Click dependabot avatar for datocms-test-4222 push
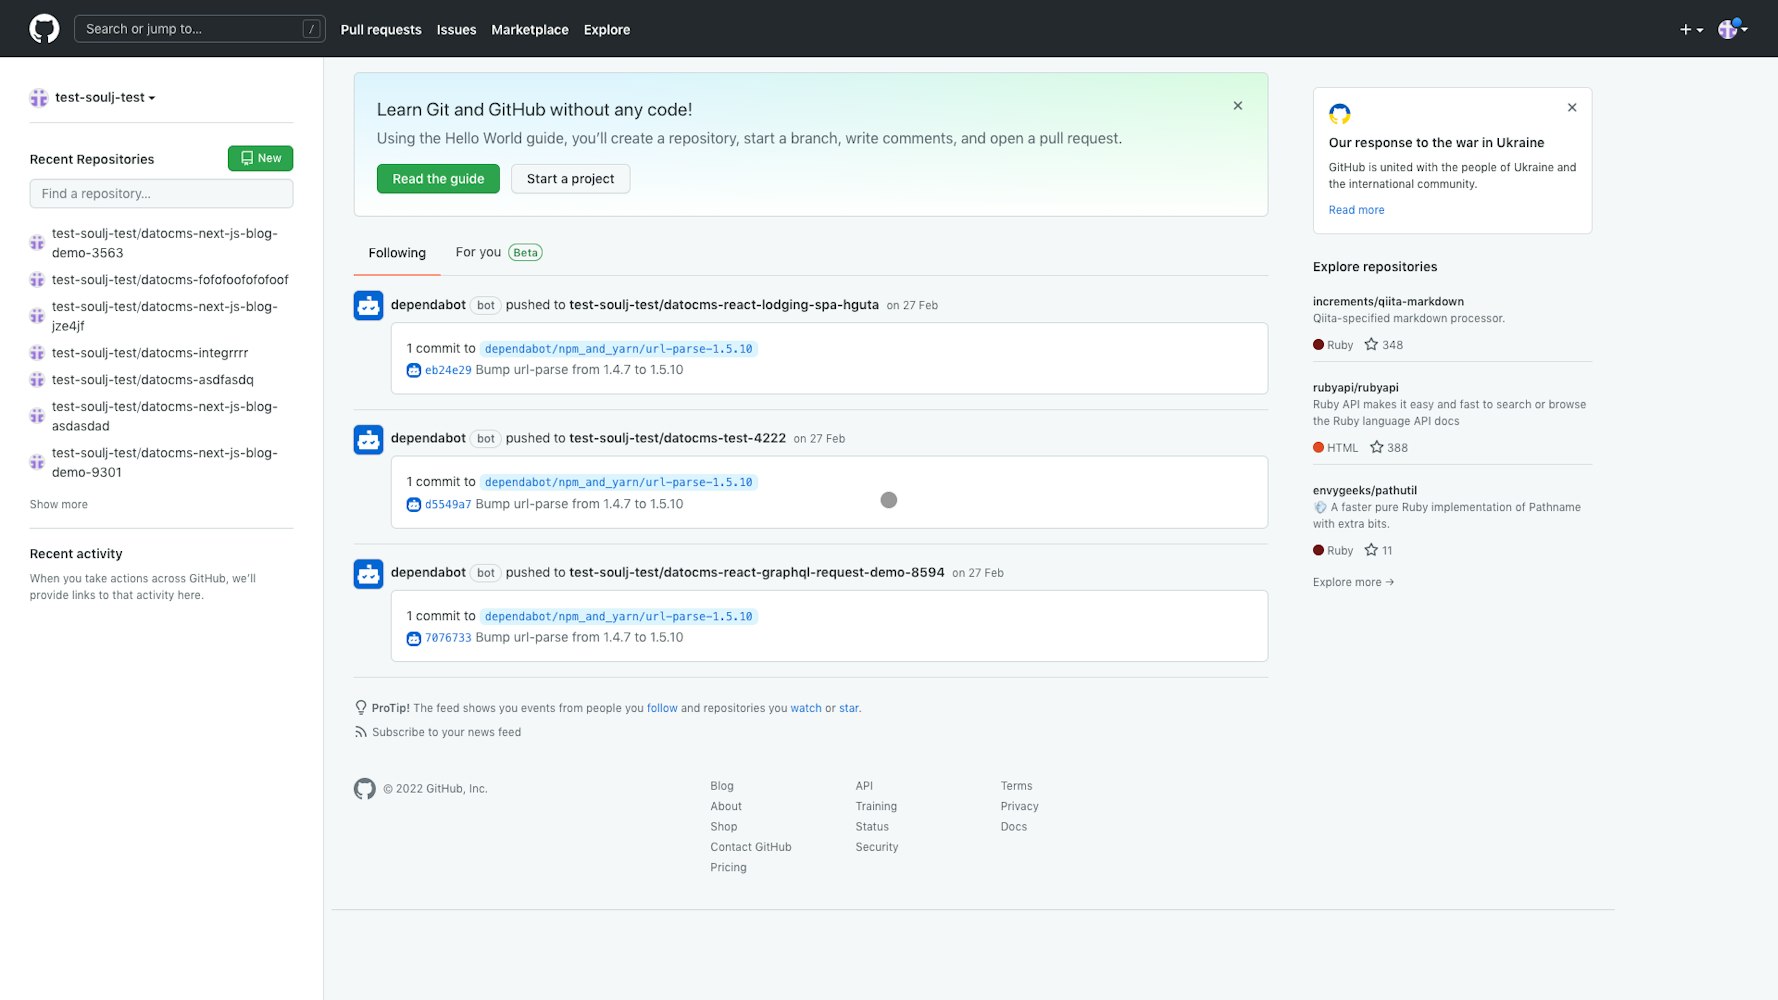Image resolution: width=1778 pixels, height=1000 pixels. [368, 439]
